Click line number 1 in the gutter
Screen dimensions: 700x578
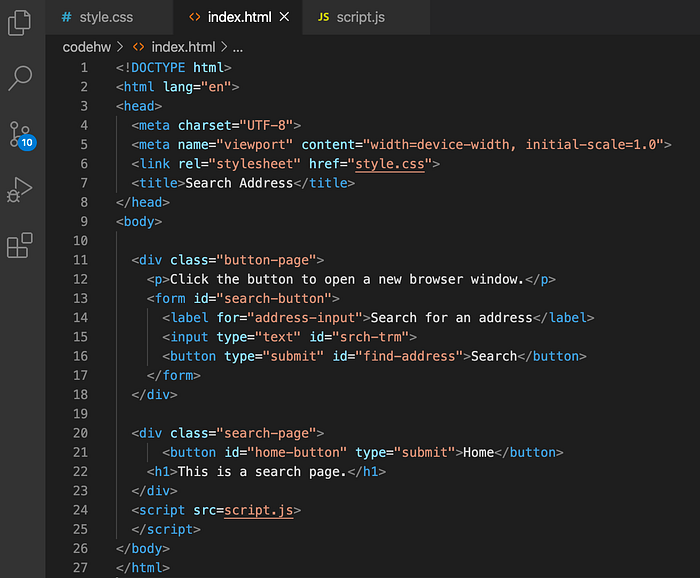(x=84, y=68)
